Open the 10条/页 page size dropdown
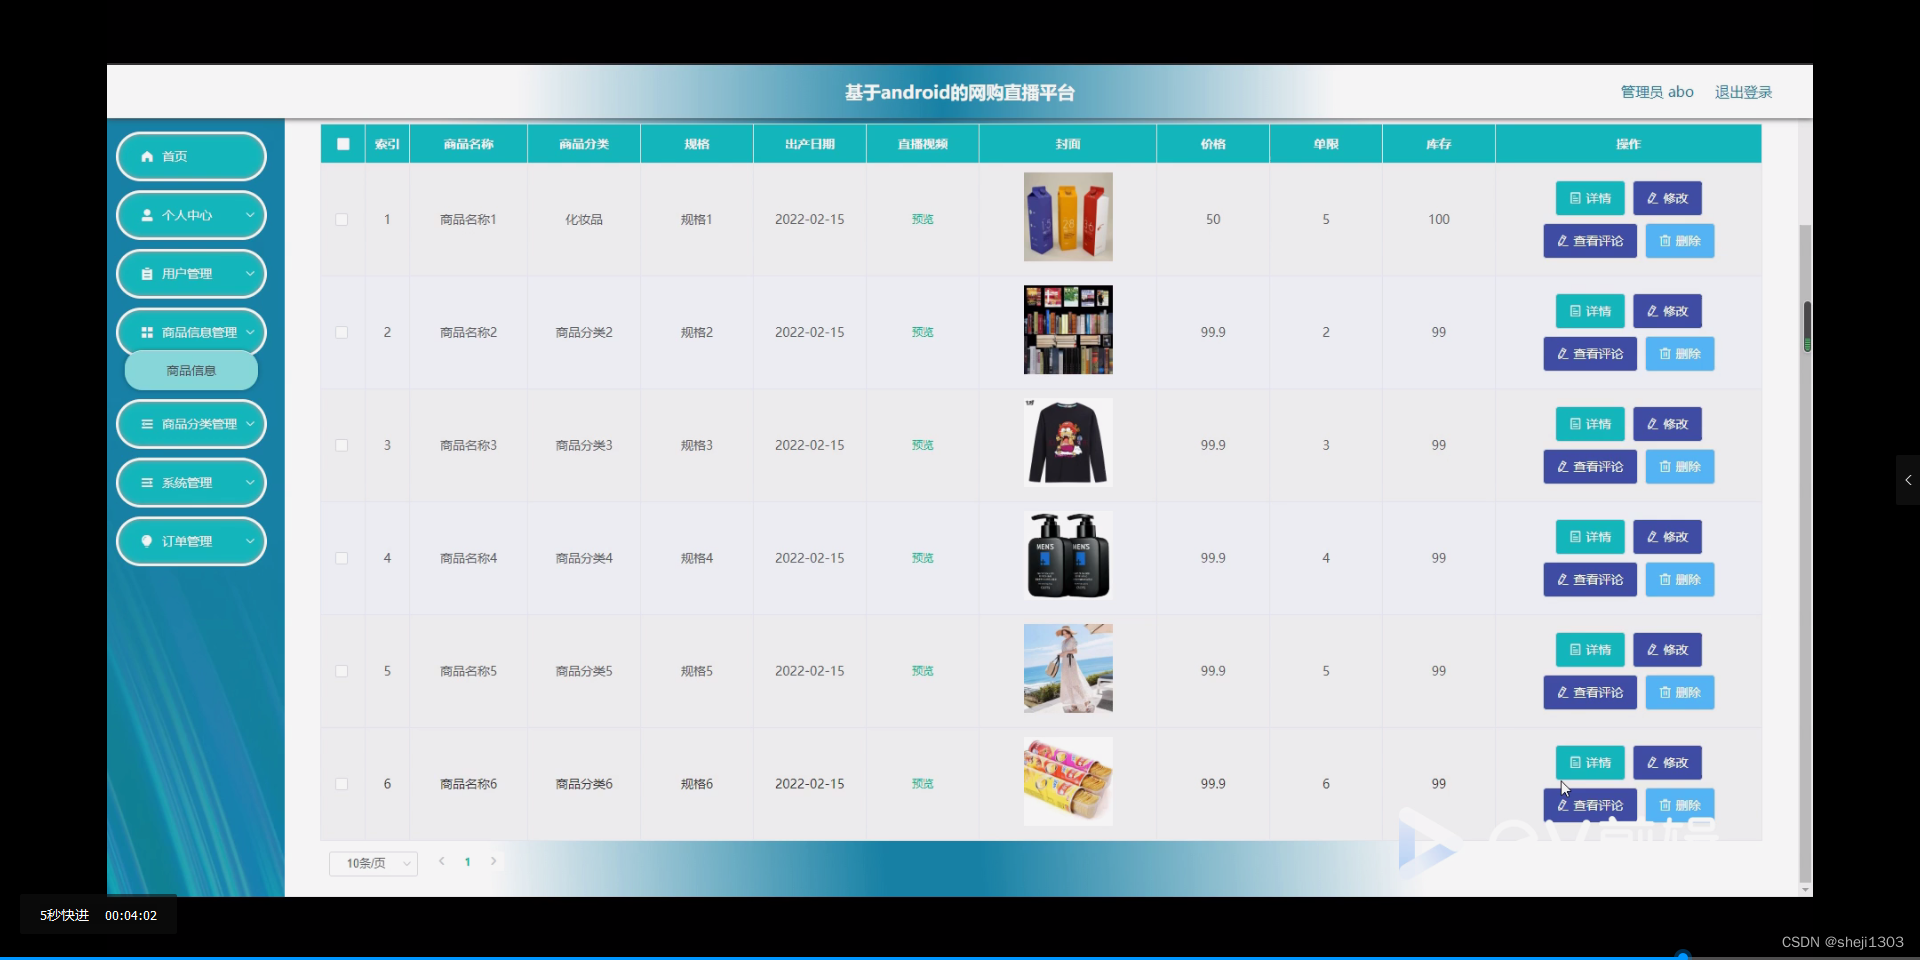The height and width of the screenshot is (960, 1920). [x=372, y=862]
